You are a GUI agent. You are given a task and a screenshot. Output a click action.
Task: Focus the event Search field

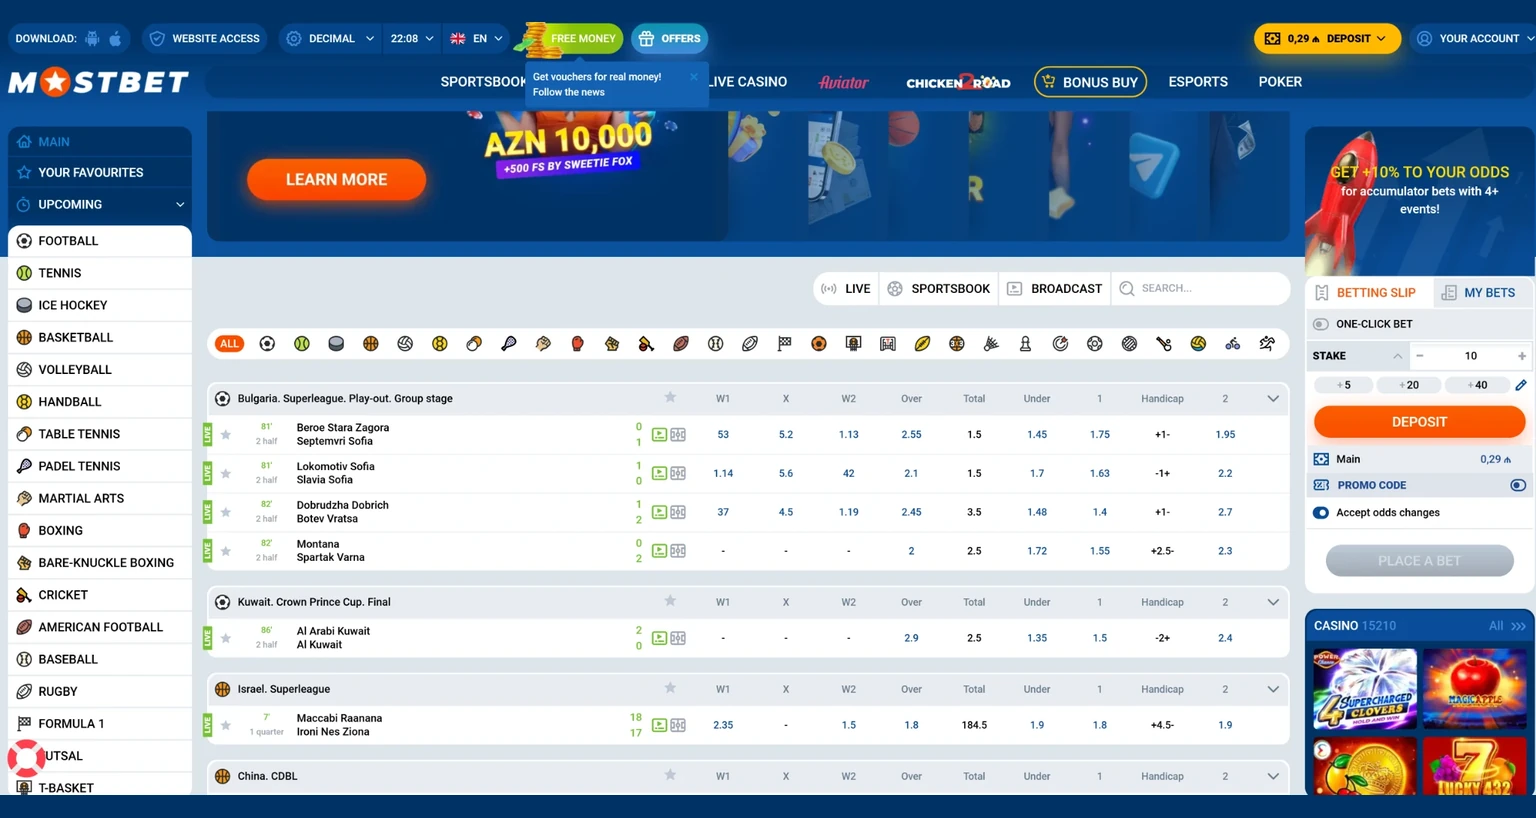pos(1200,289)
